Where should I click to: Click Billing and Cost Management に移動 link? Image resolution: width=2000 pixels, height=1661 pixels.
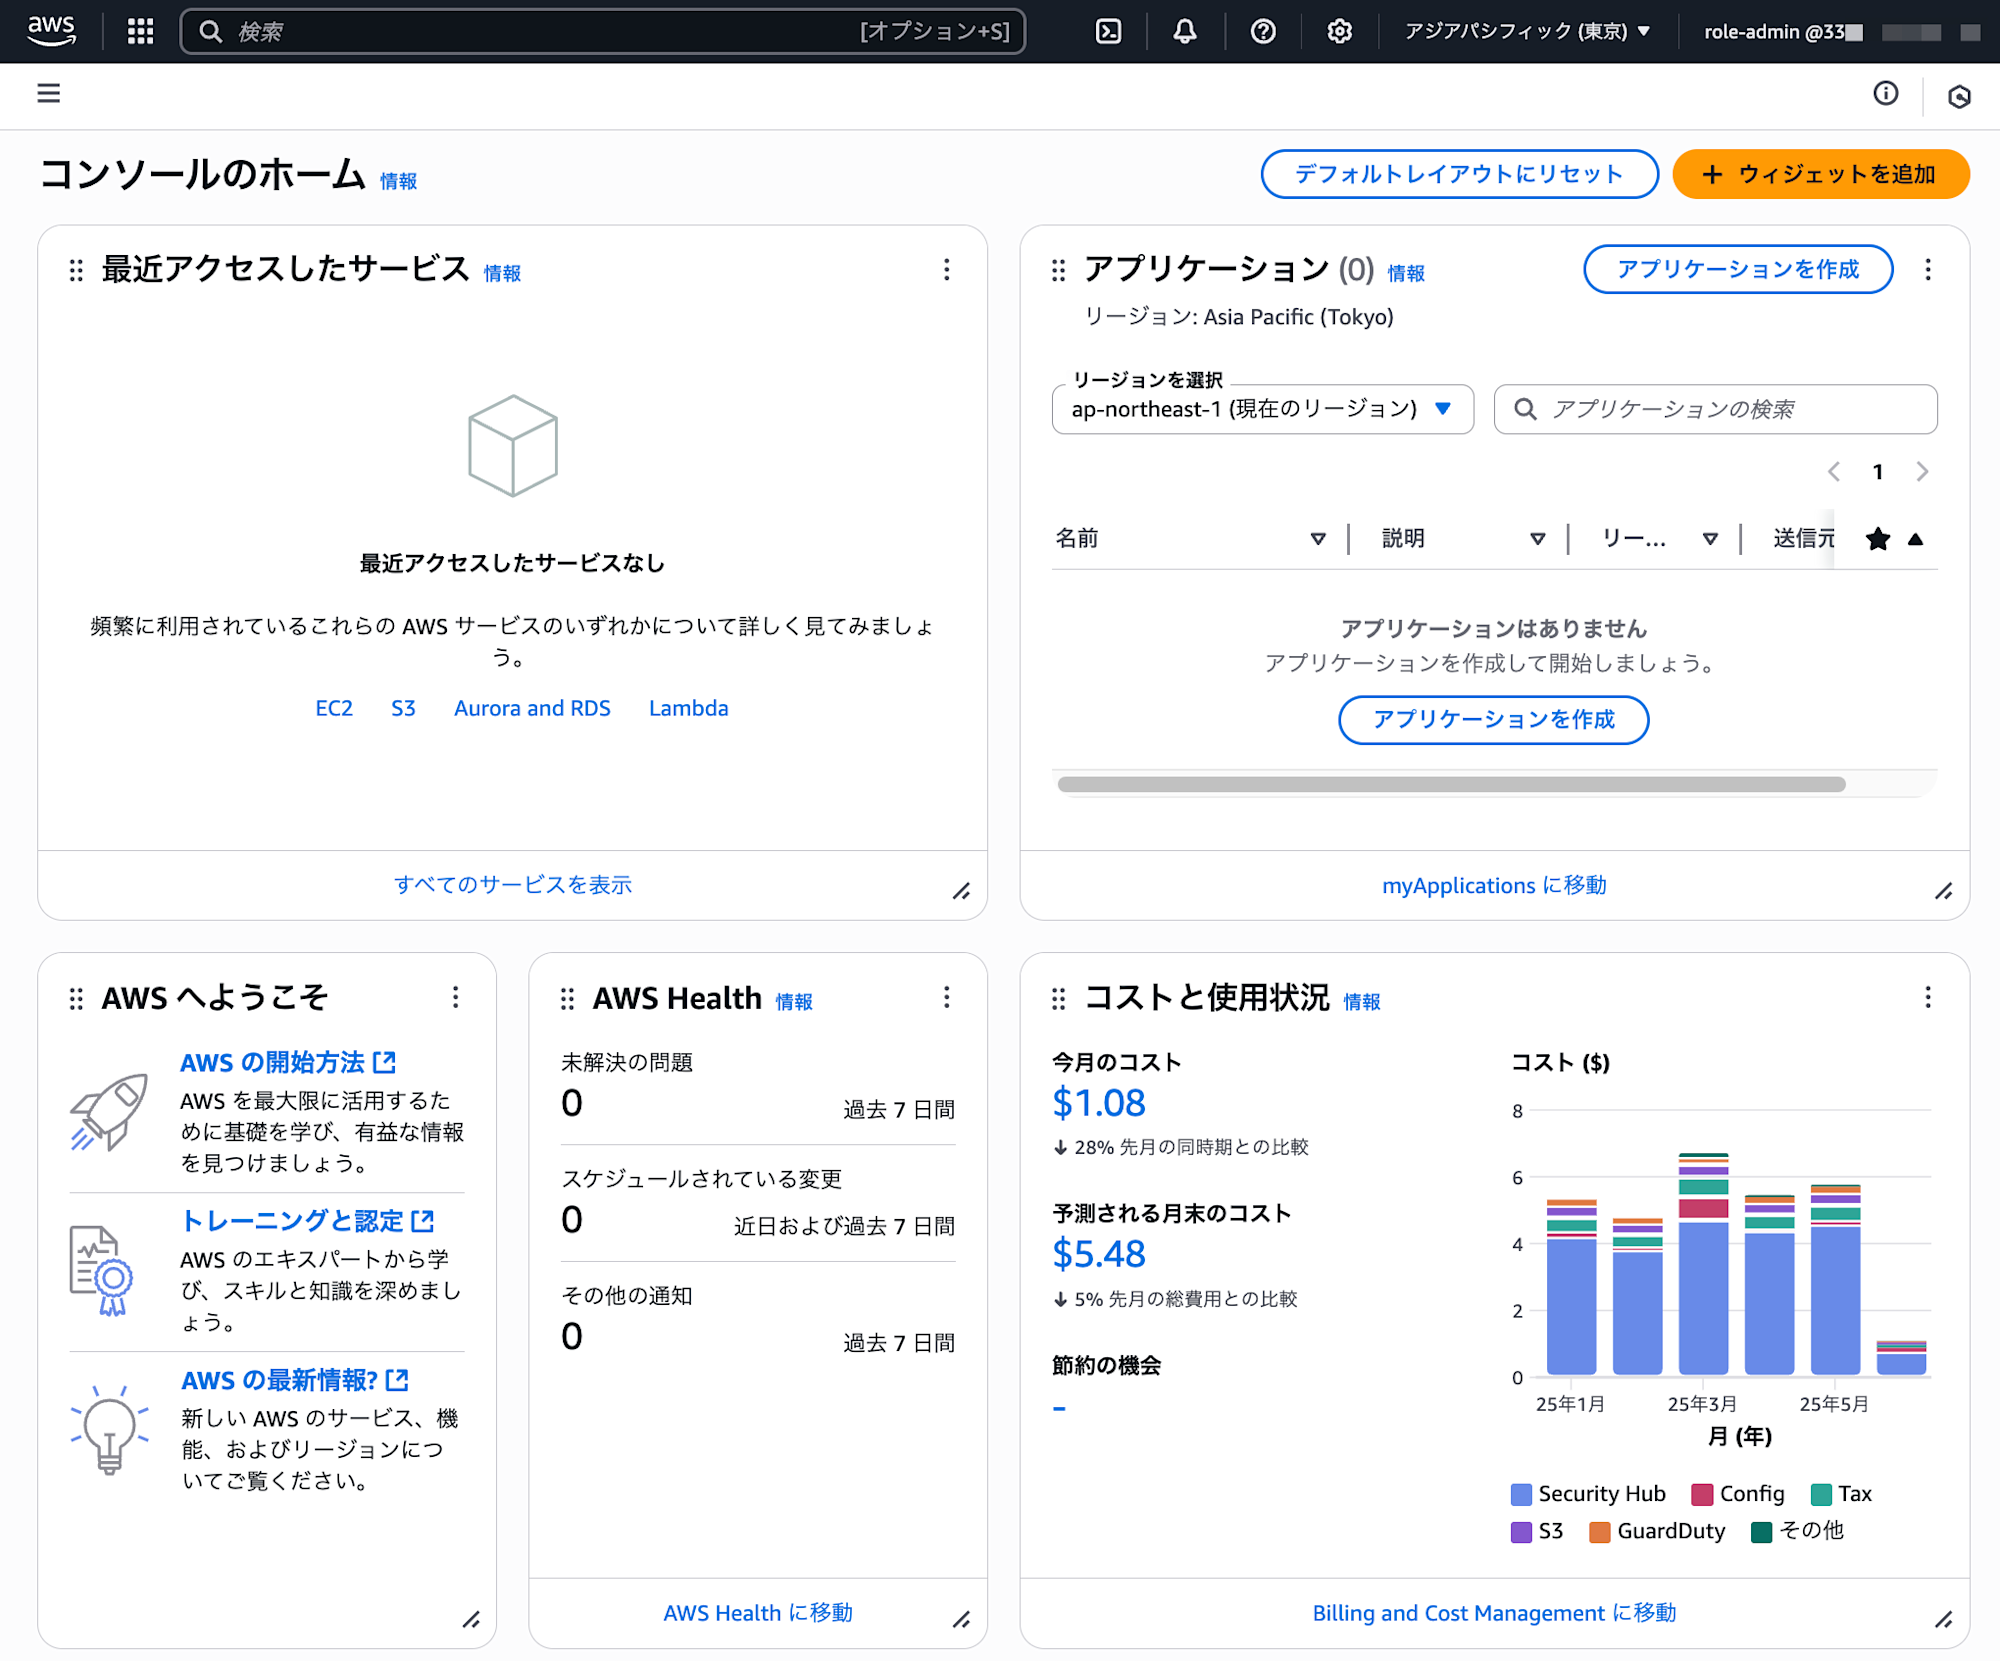coord(1494,1613)
